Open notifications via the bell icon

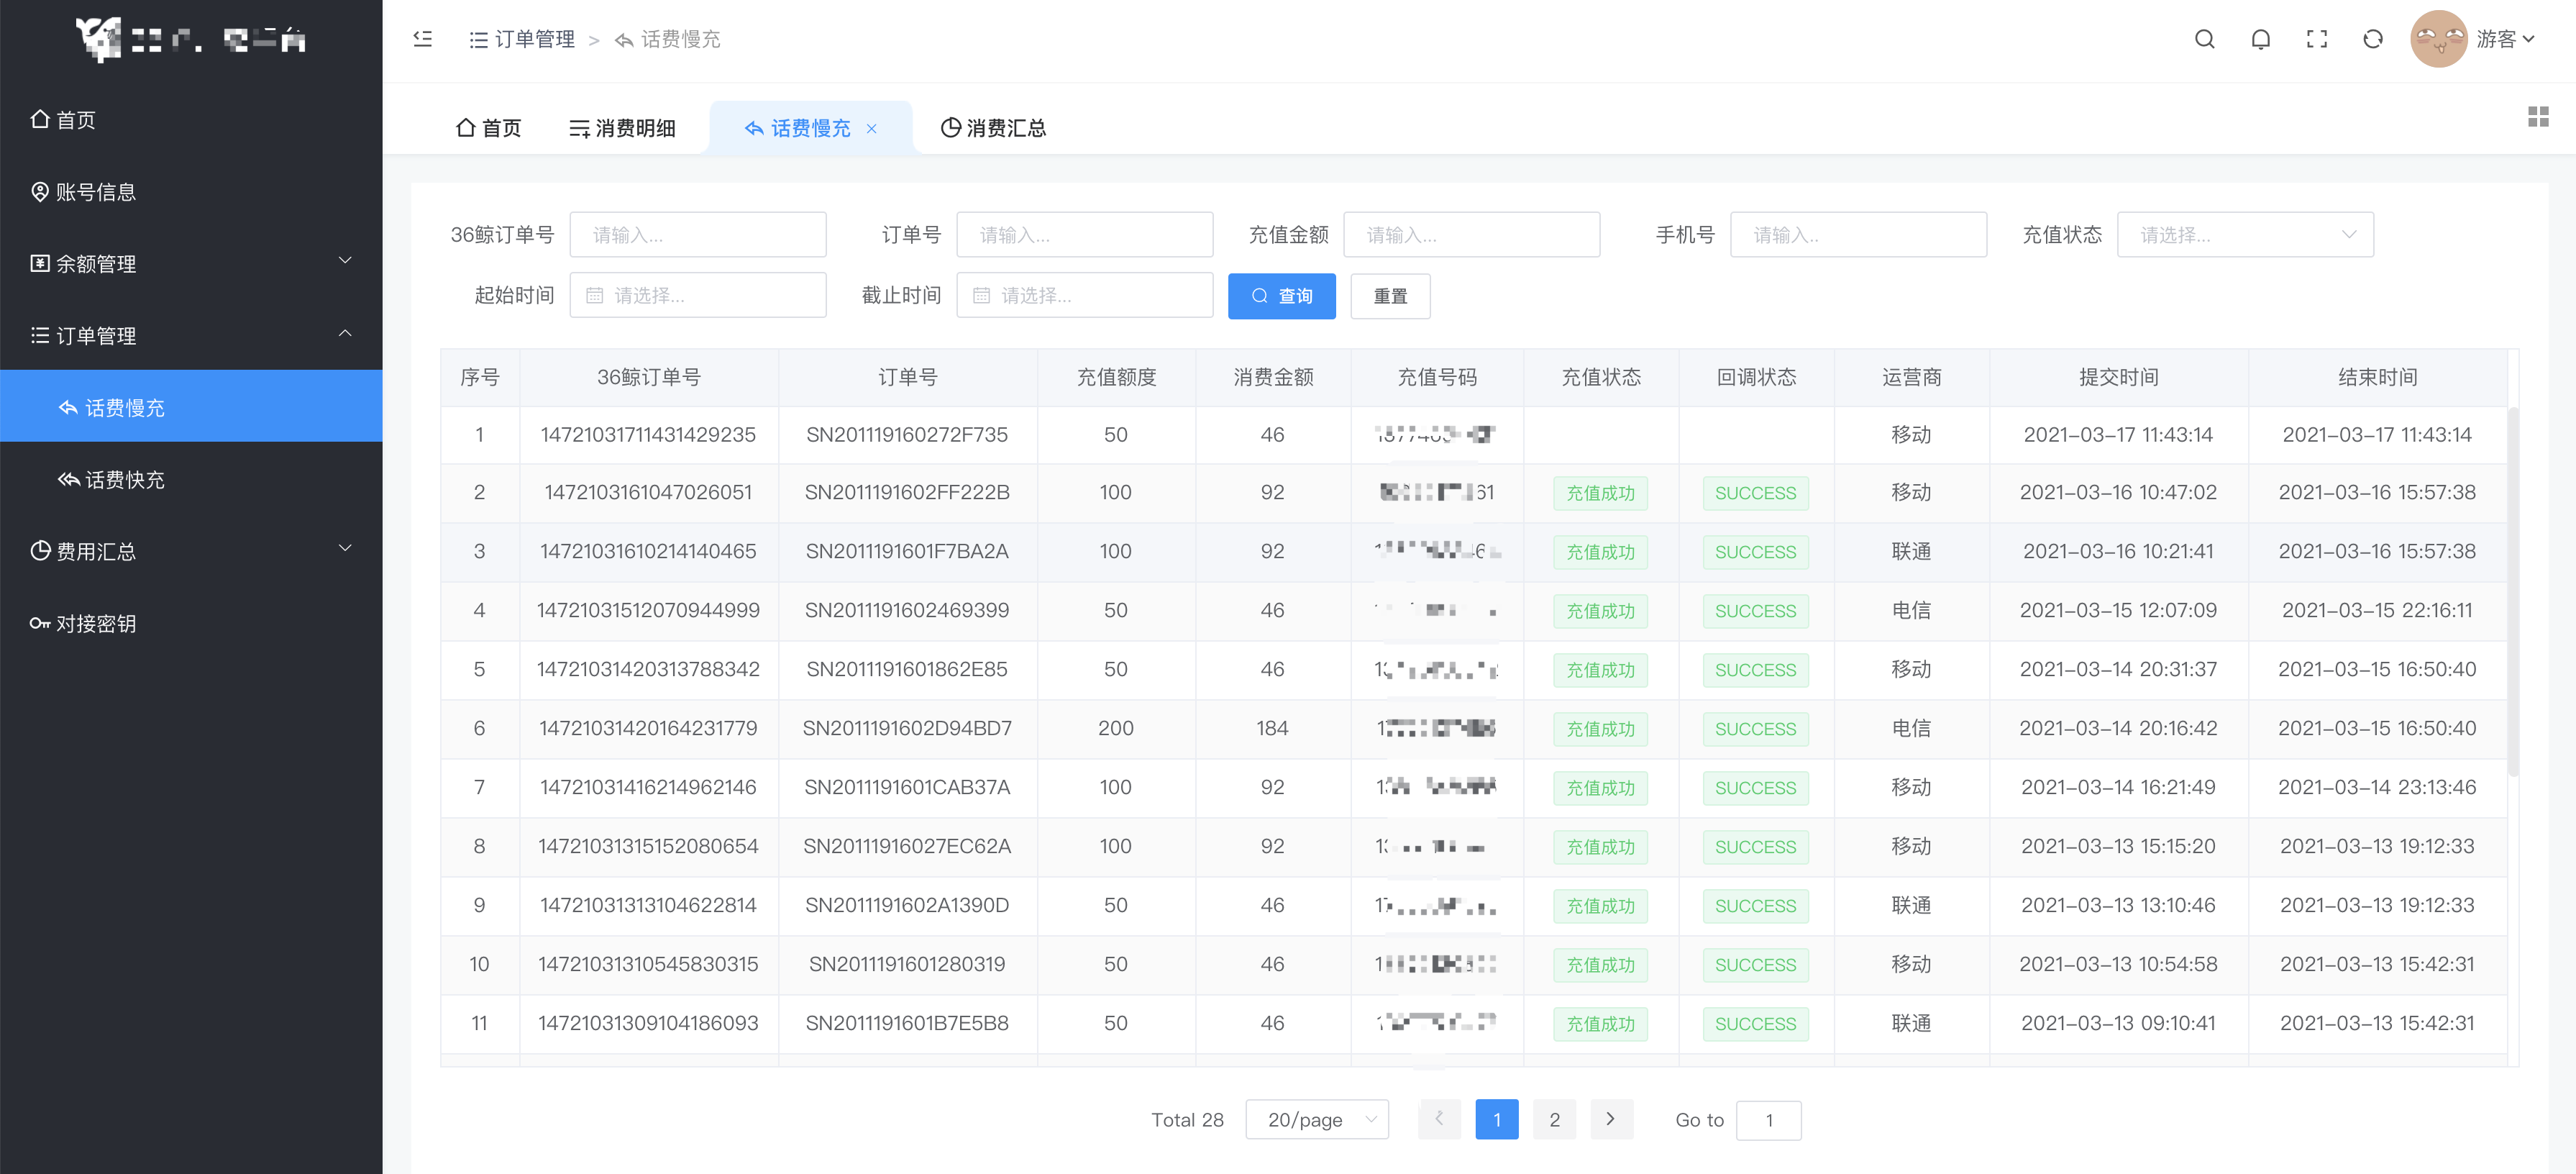tap(2260, 39)
